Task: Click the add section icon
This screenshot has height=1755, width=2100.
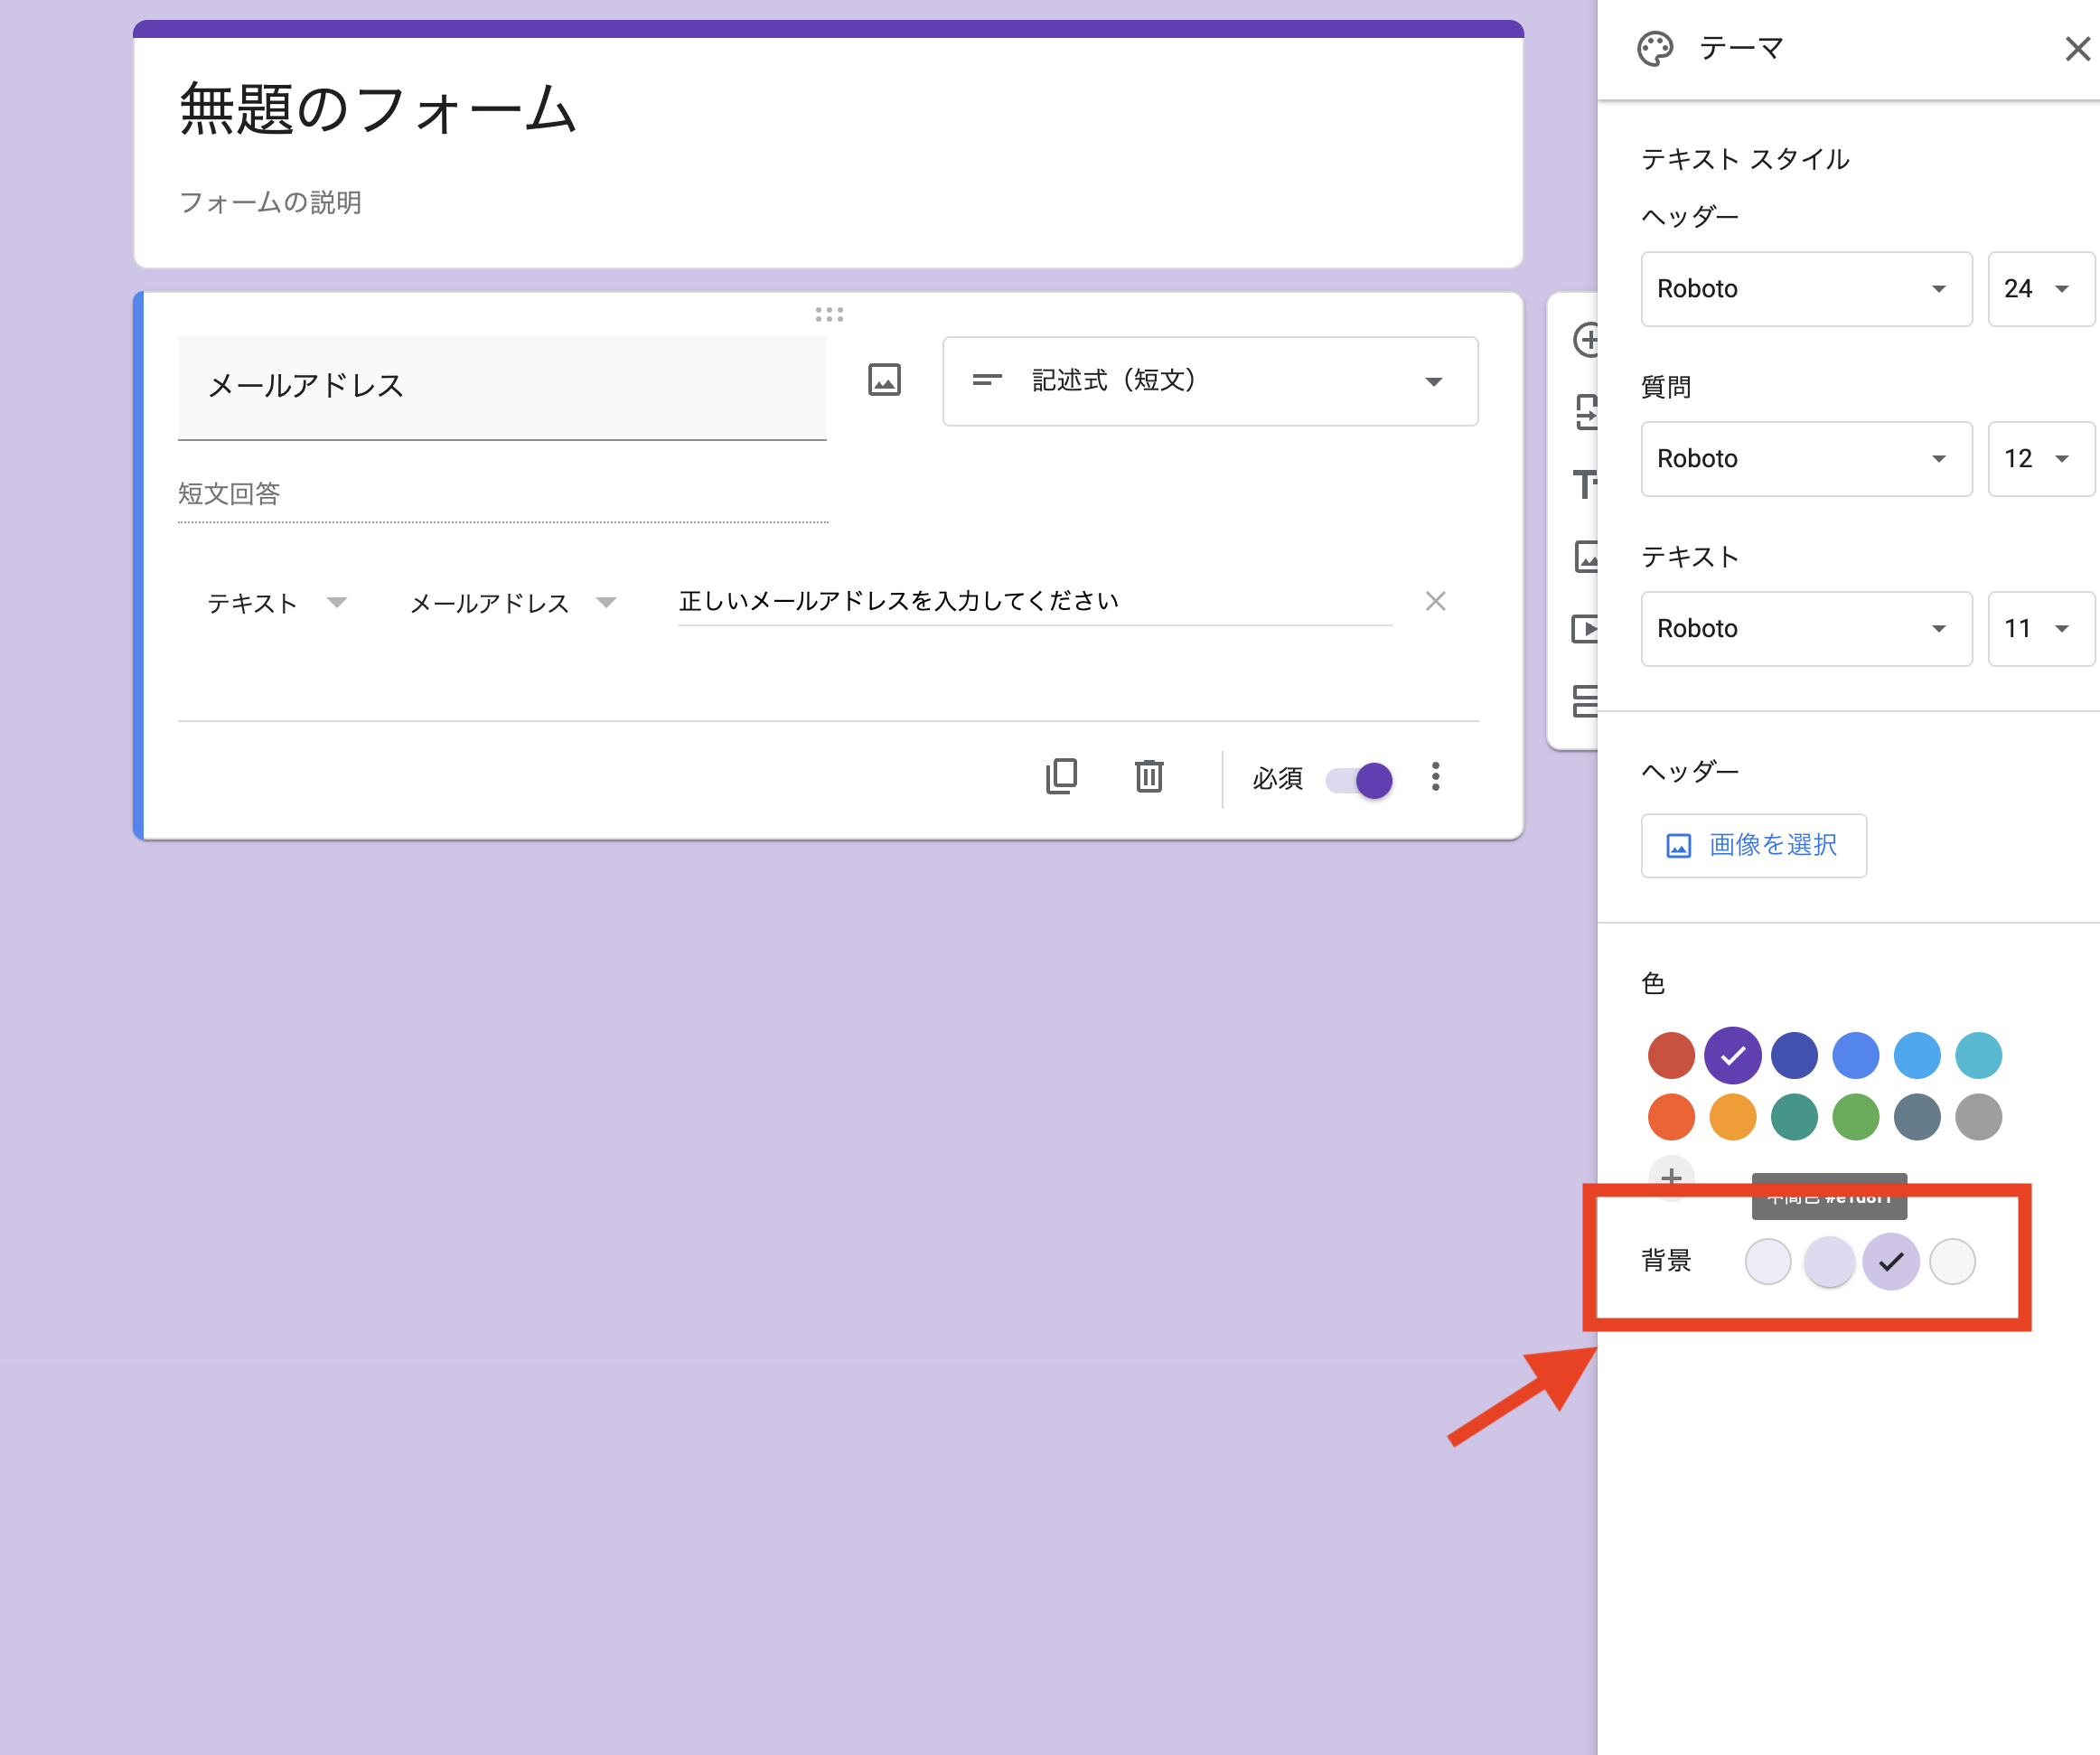Action: tap(1586, 701)
